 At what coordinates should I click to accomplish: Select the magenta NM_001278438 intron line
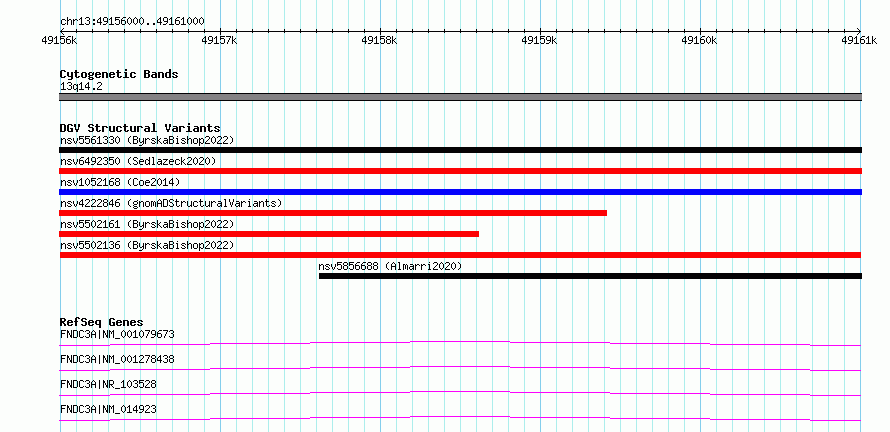coord(460,368)
